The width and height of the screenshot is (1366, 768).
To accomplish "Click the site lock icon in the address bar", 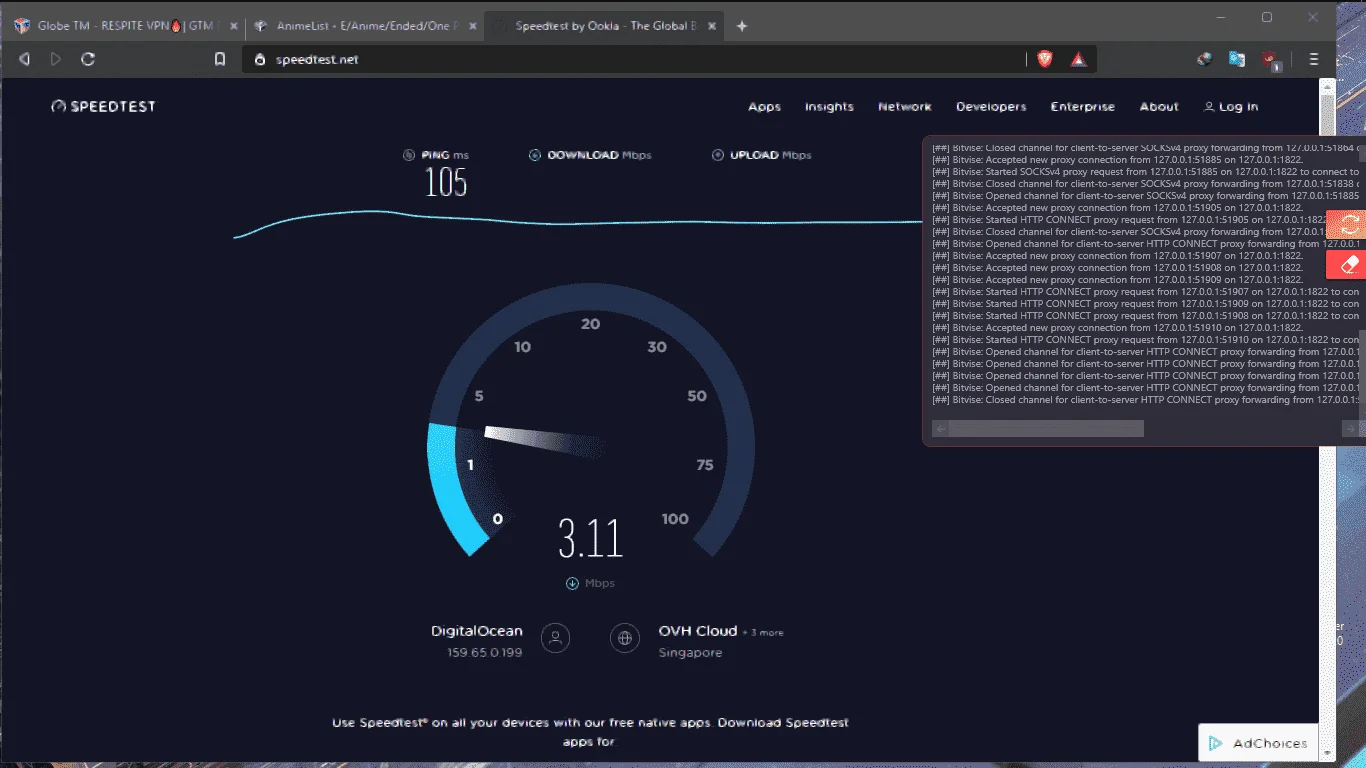I will tap(258, 60).
